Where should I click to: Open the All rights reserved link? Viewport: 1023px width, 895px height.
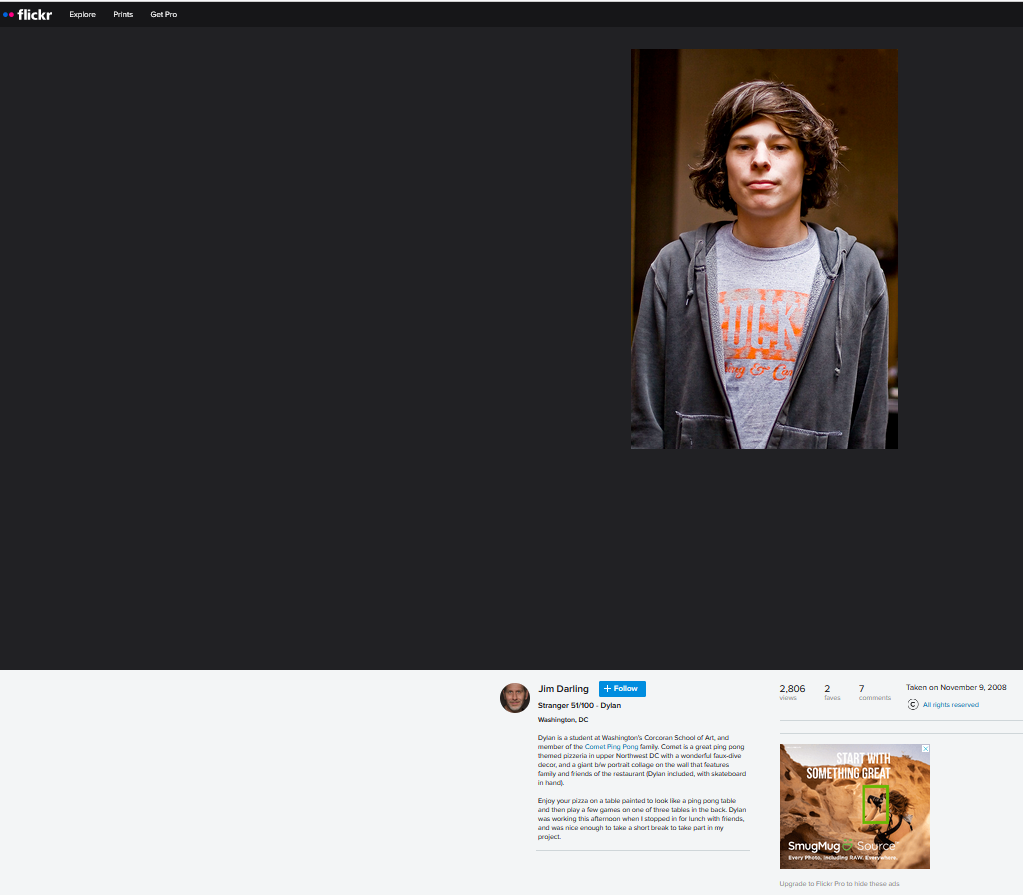(951, 705)
